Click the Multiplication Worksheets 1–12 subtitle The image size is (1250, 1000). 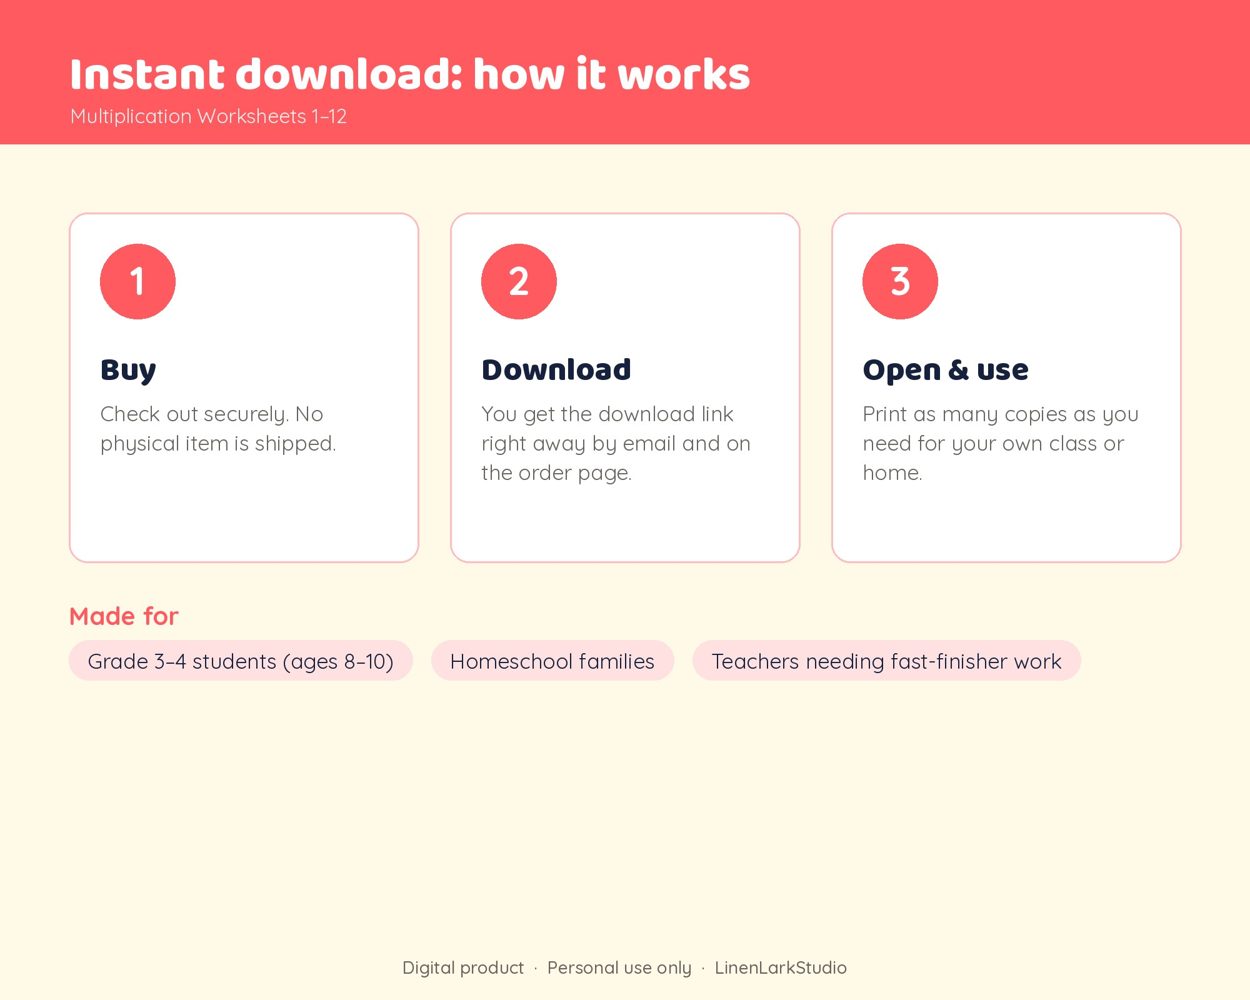[208, 116]
